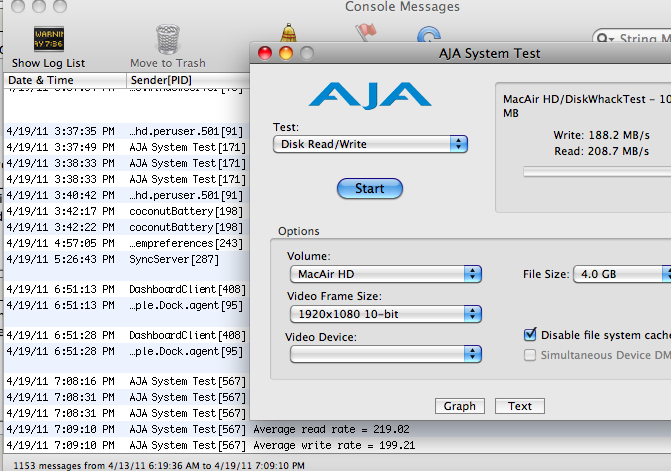Click the Simultaneous Device DMA checkbox
Screen dimensions: 671x471
point(530,355)
